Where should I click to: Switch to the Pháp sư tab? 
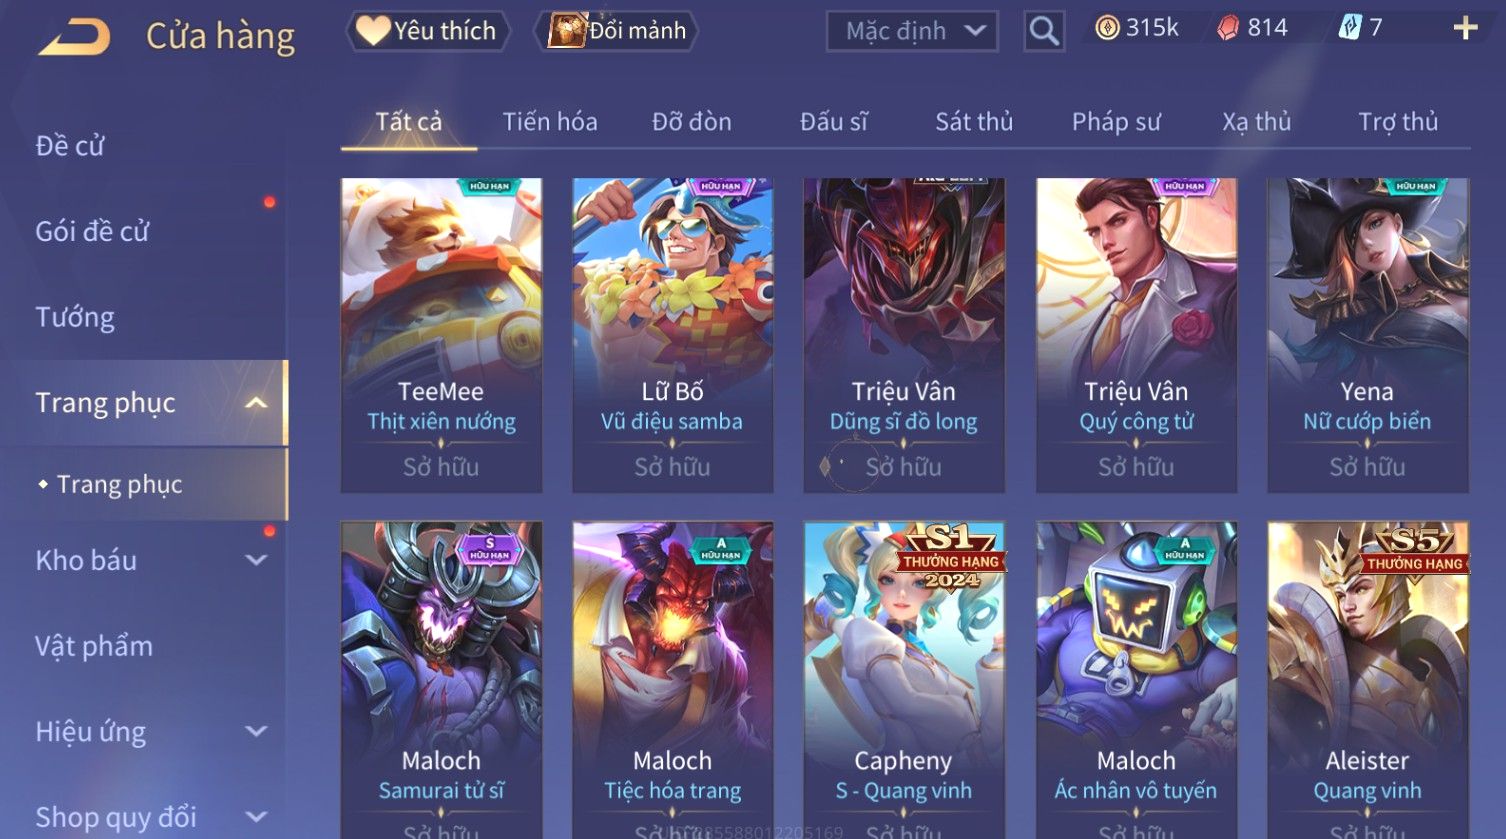[x=1116, y=122]
